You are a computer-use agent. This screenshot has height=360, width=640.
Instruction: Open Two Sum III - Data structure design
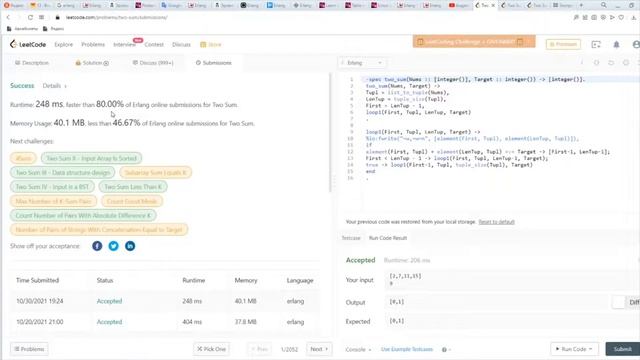pyautogui.click(x=62, y=173)
